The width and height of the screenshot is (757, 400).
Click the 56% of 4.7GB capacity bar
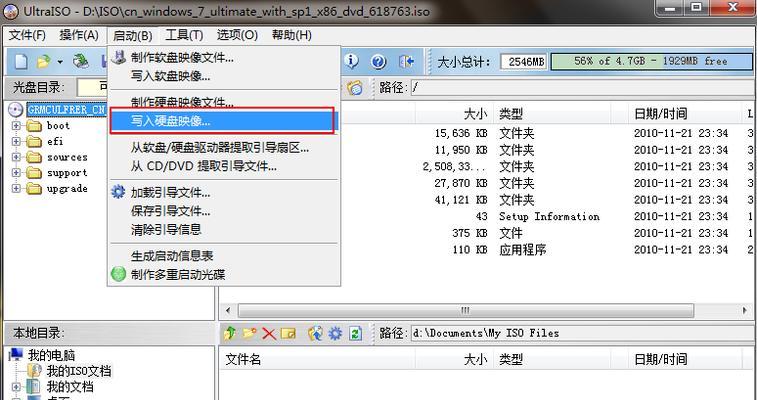click(650, 61)
